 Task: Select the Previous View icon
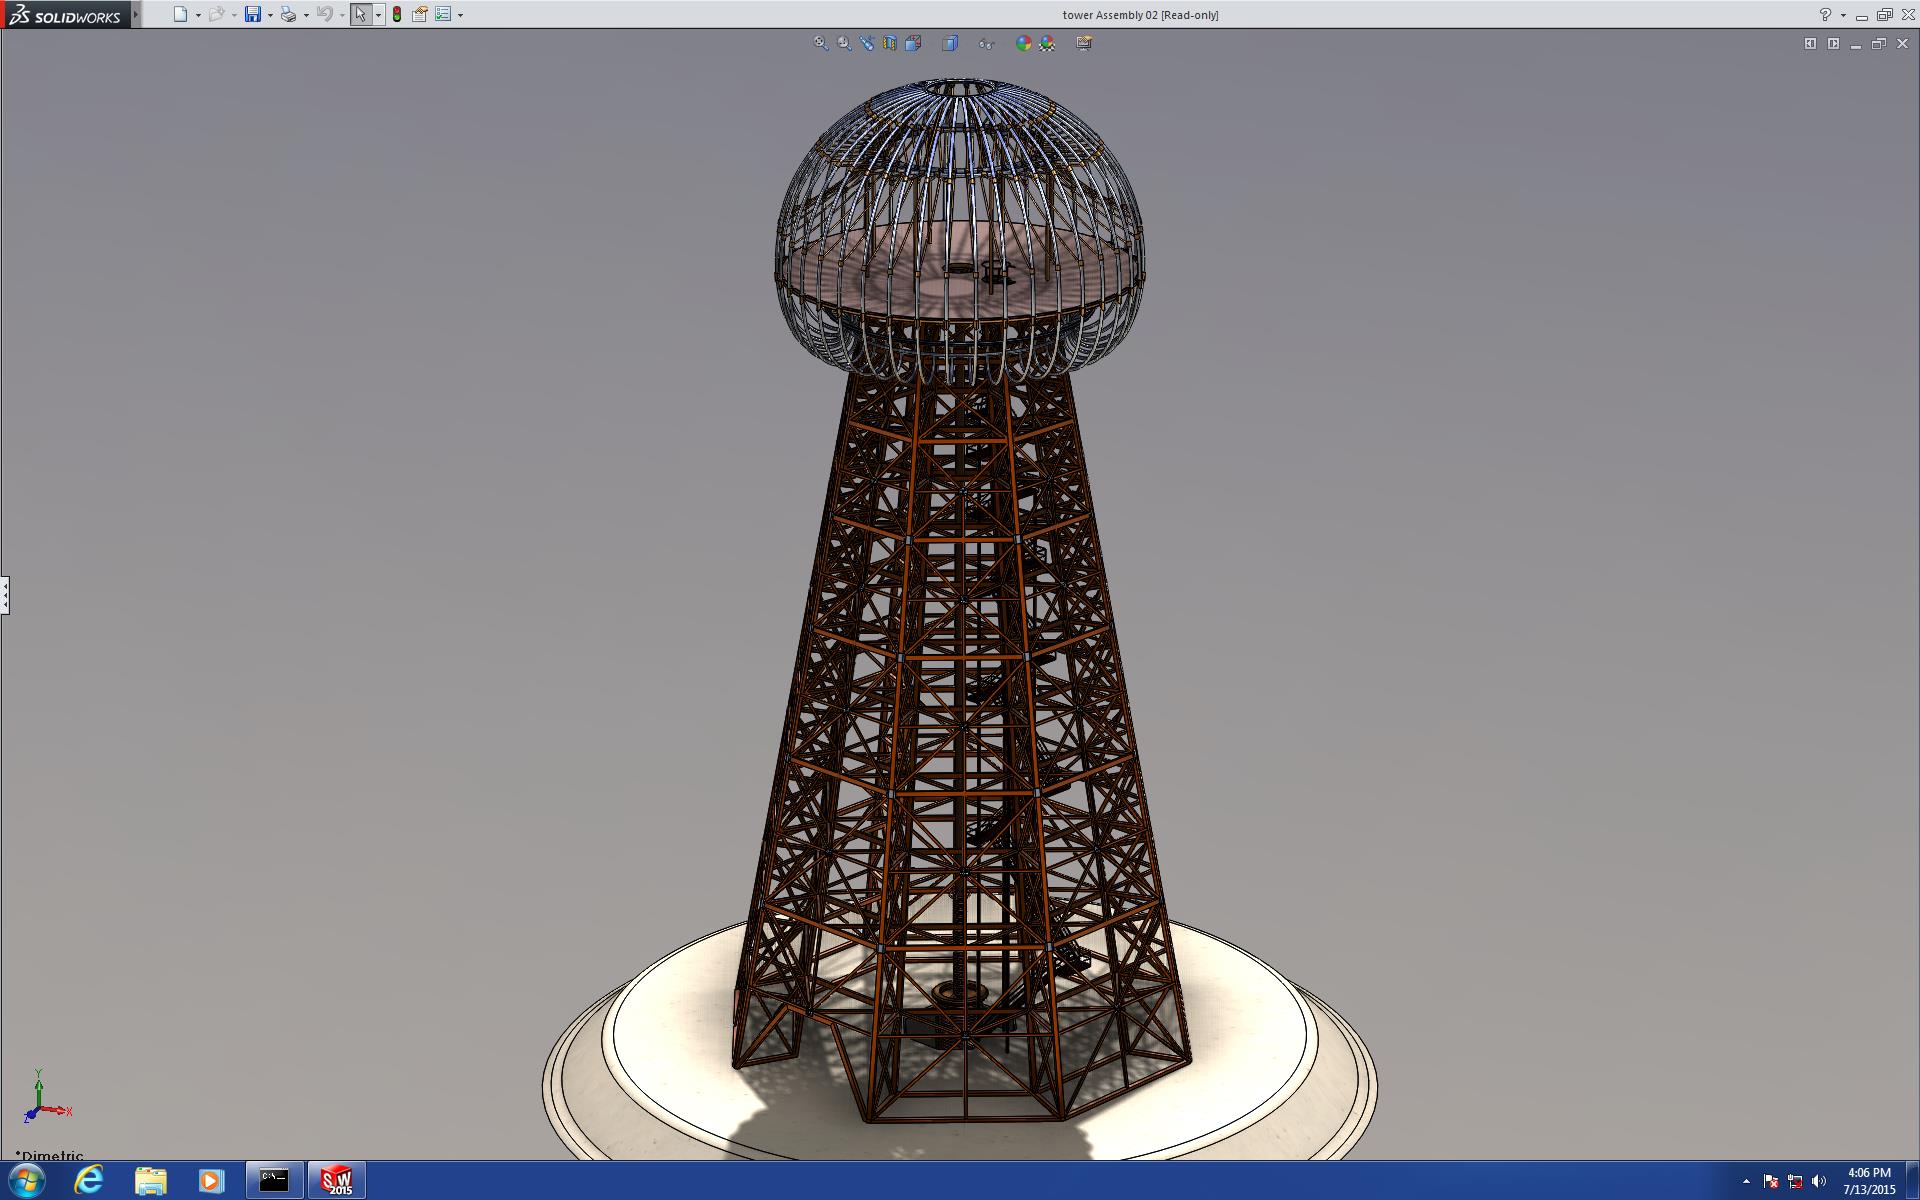867,43
